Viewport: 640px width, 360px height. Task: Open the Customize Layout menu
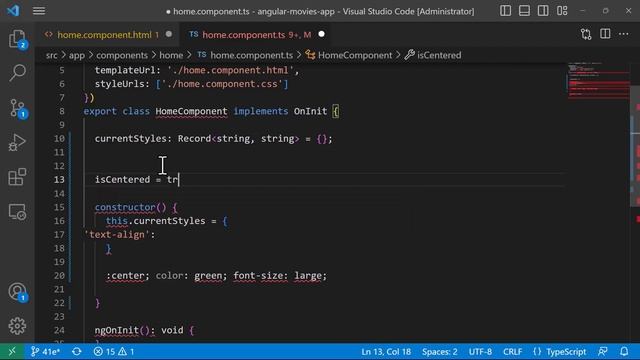click(x=562, y=11)
